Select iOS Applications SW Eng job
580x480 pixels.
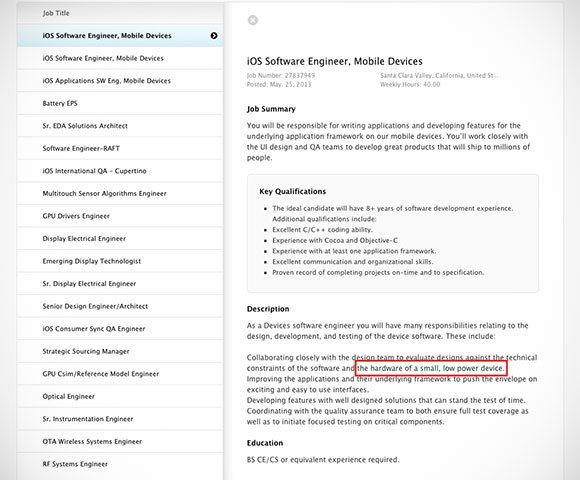pos(120,81)
